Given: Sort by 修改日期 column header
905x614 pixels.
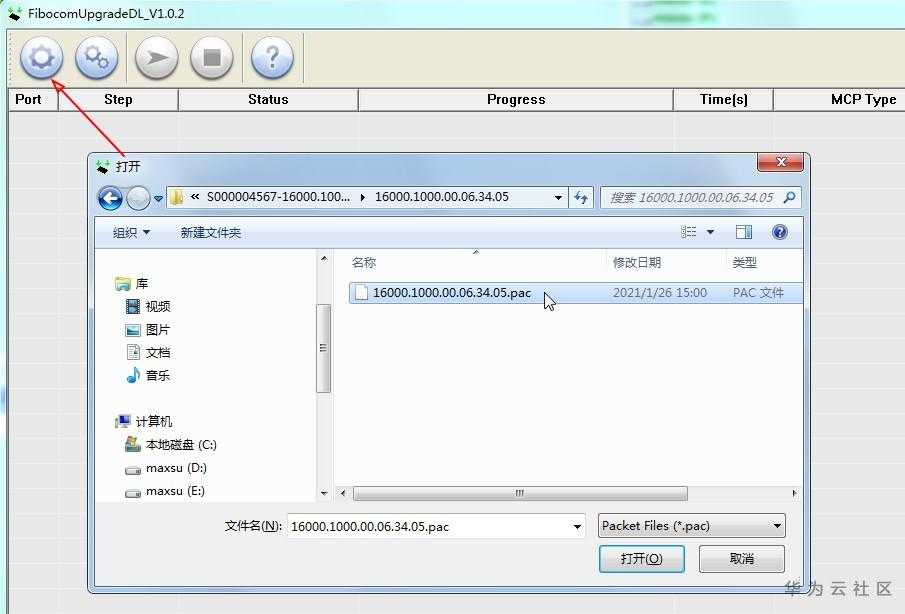Looking at the screenshot, I should pyautogui.click(x=637, y=263).
